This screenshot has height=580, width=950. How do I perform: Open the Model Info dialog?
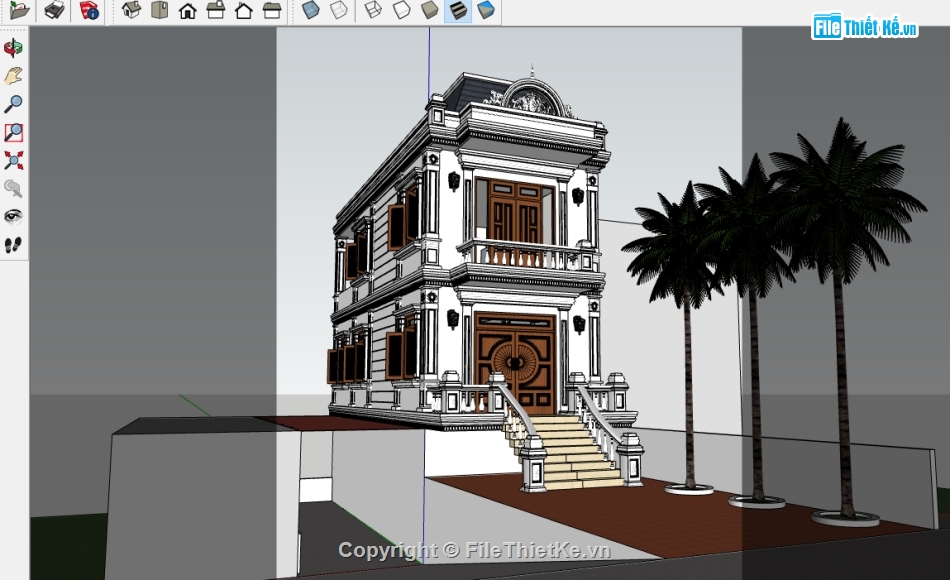(90, 11)
